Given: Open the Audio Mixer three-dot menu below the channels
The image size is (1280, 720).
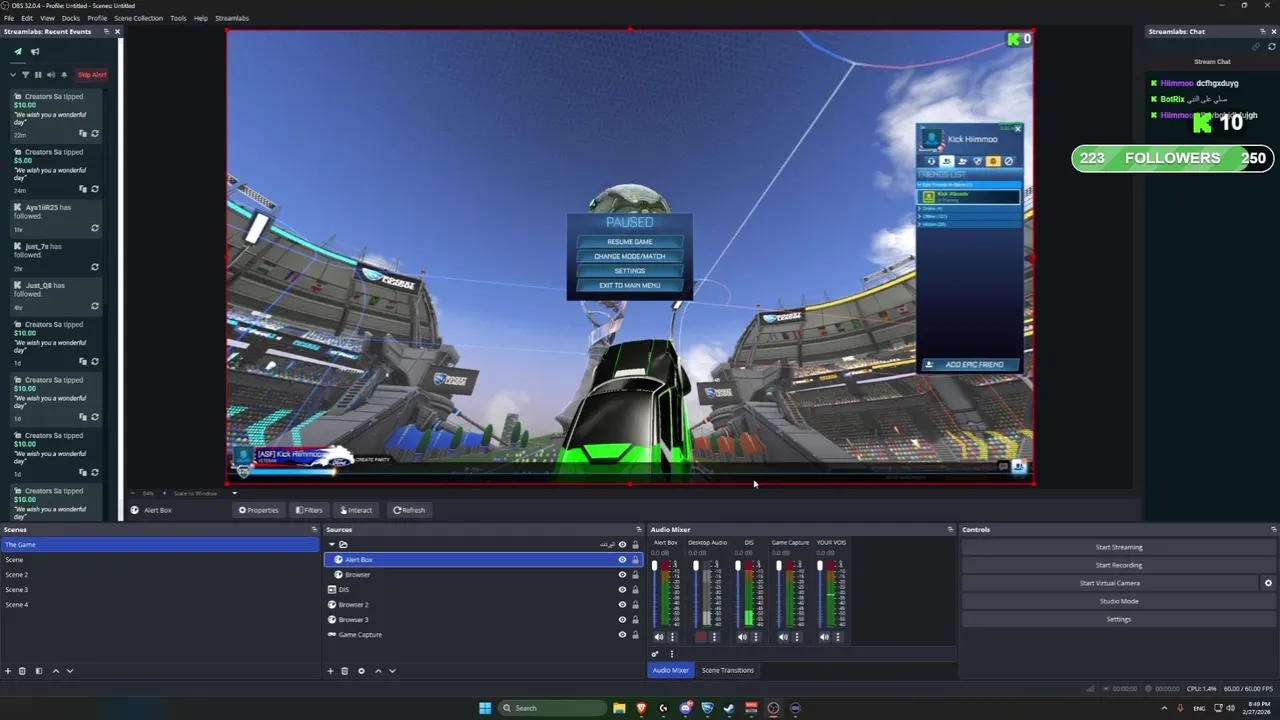Looking at the screenshot, I should coord(671,654).
